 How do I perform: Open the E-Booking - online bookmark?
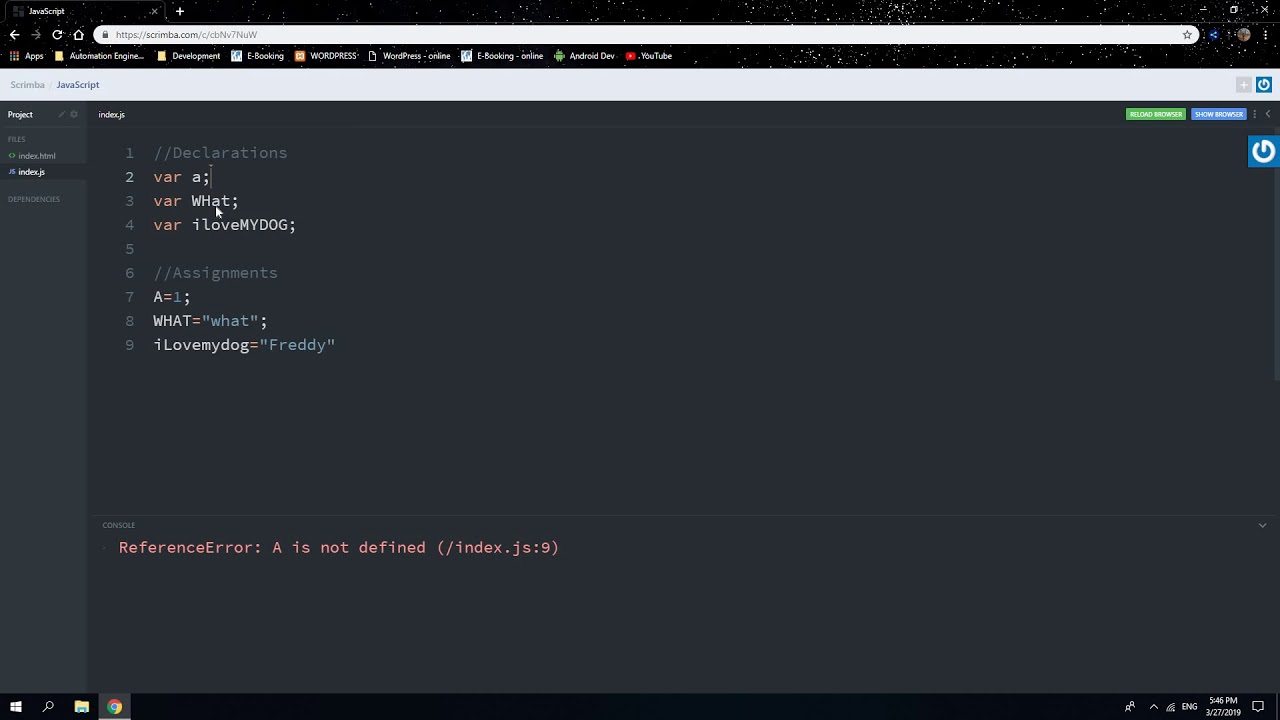(502, 56)
